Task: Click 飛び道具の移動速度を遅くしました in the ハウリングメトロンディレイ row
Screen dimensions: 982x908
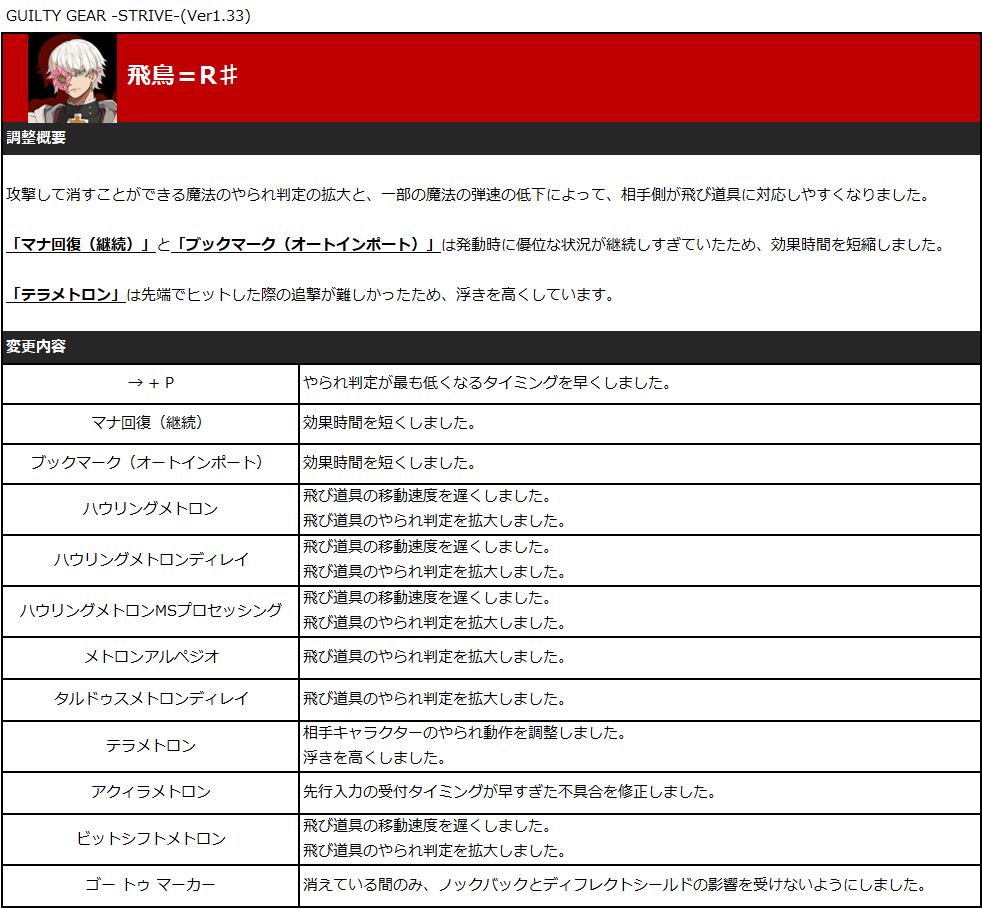Action: pyautogui.click(x=427, y=547)
